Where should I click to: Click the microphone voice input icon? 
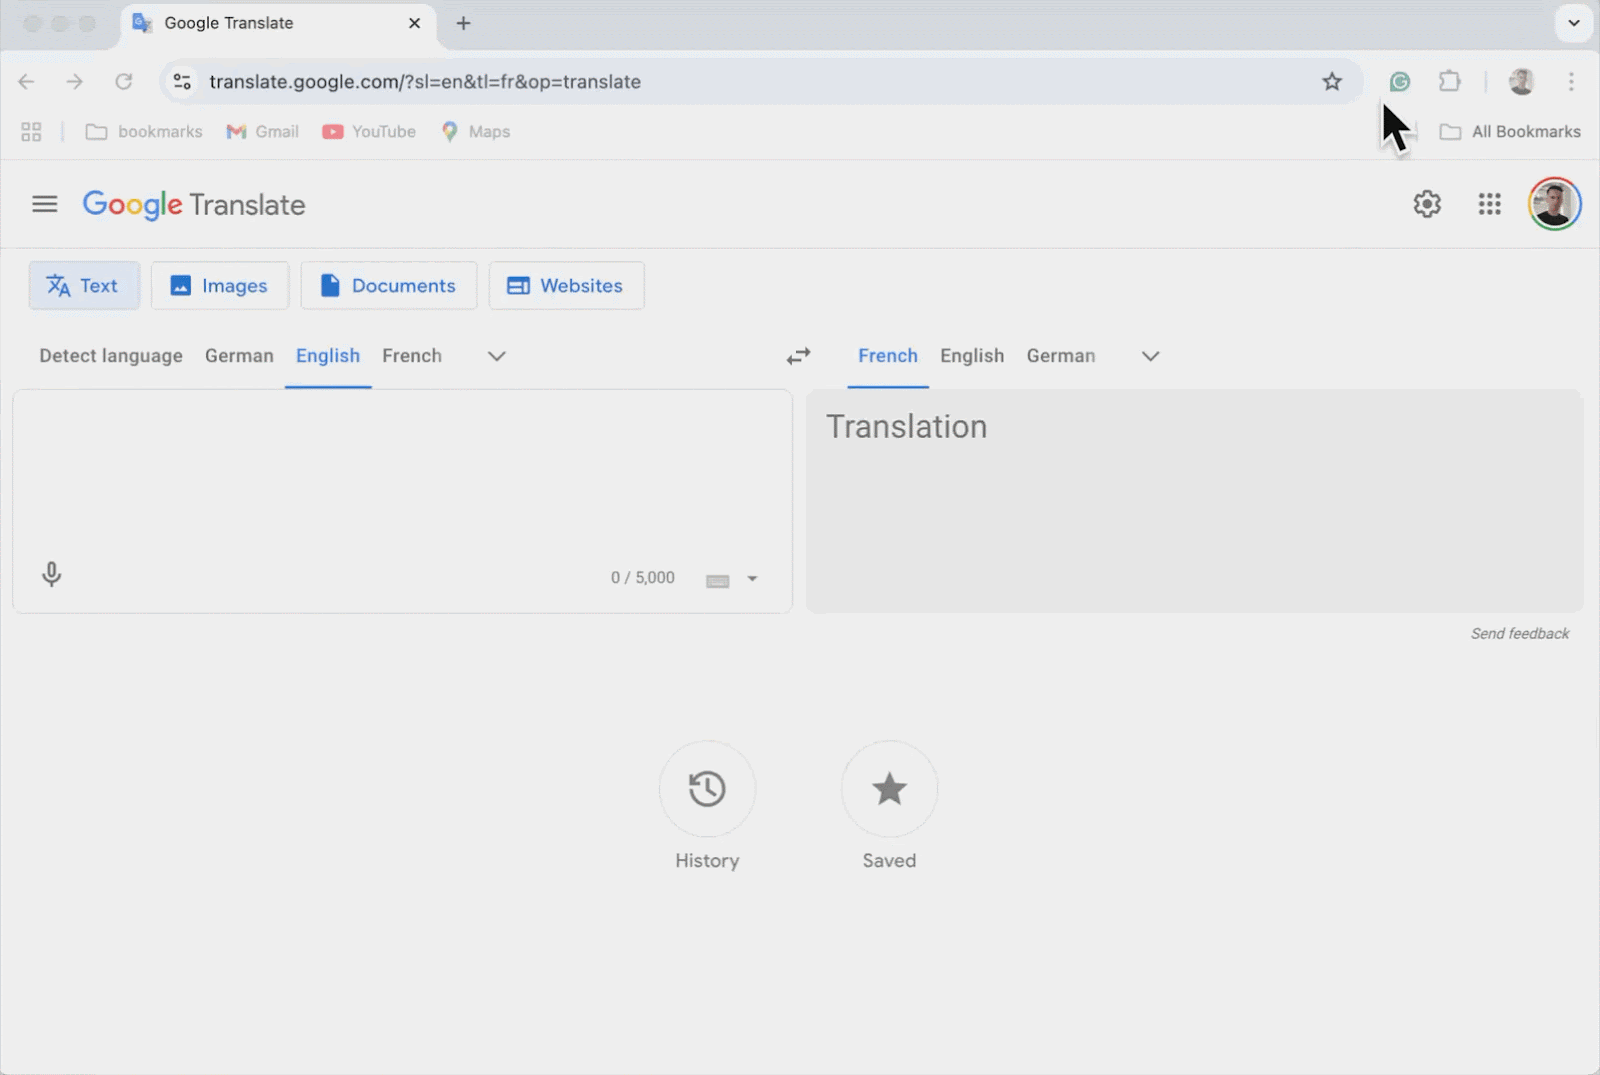click(x=52, y=574)
